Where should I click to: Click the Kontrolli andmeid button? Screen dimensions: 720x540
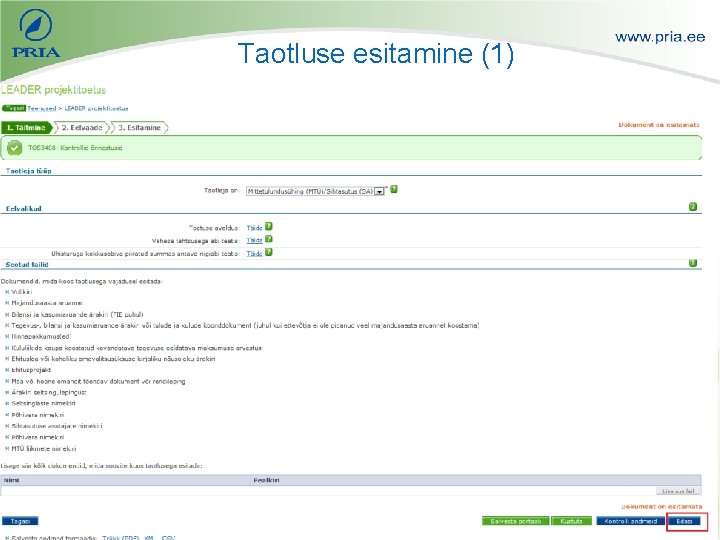(630, 521)
